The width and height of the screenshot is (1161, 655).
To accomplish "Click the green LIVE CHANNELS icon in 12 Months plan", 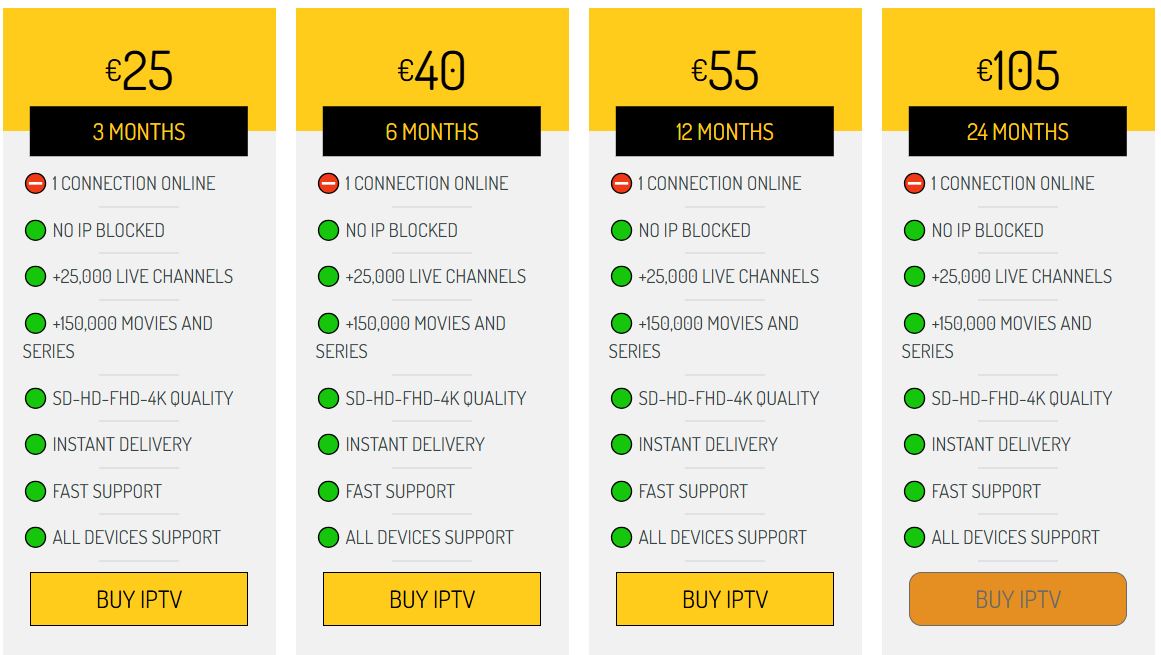I will pyautogui.click(x=621, y=277).
